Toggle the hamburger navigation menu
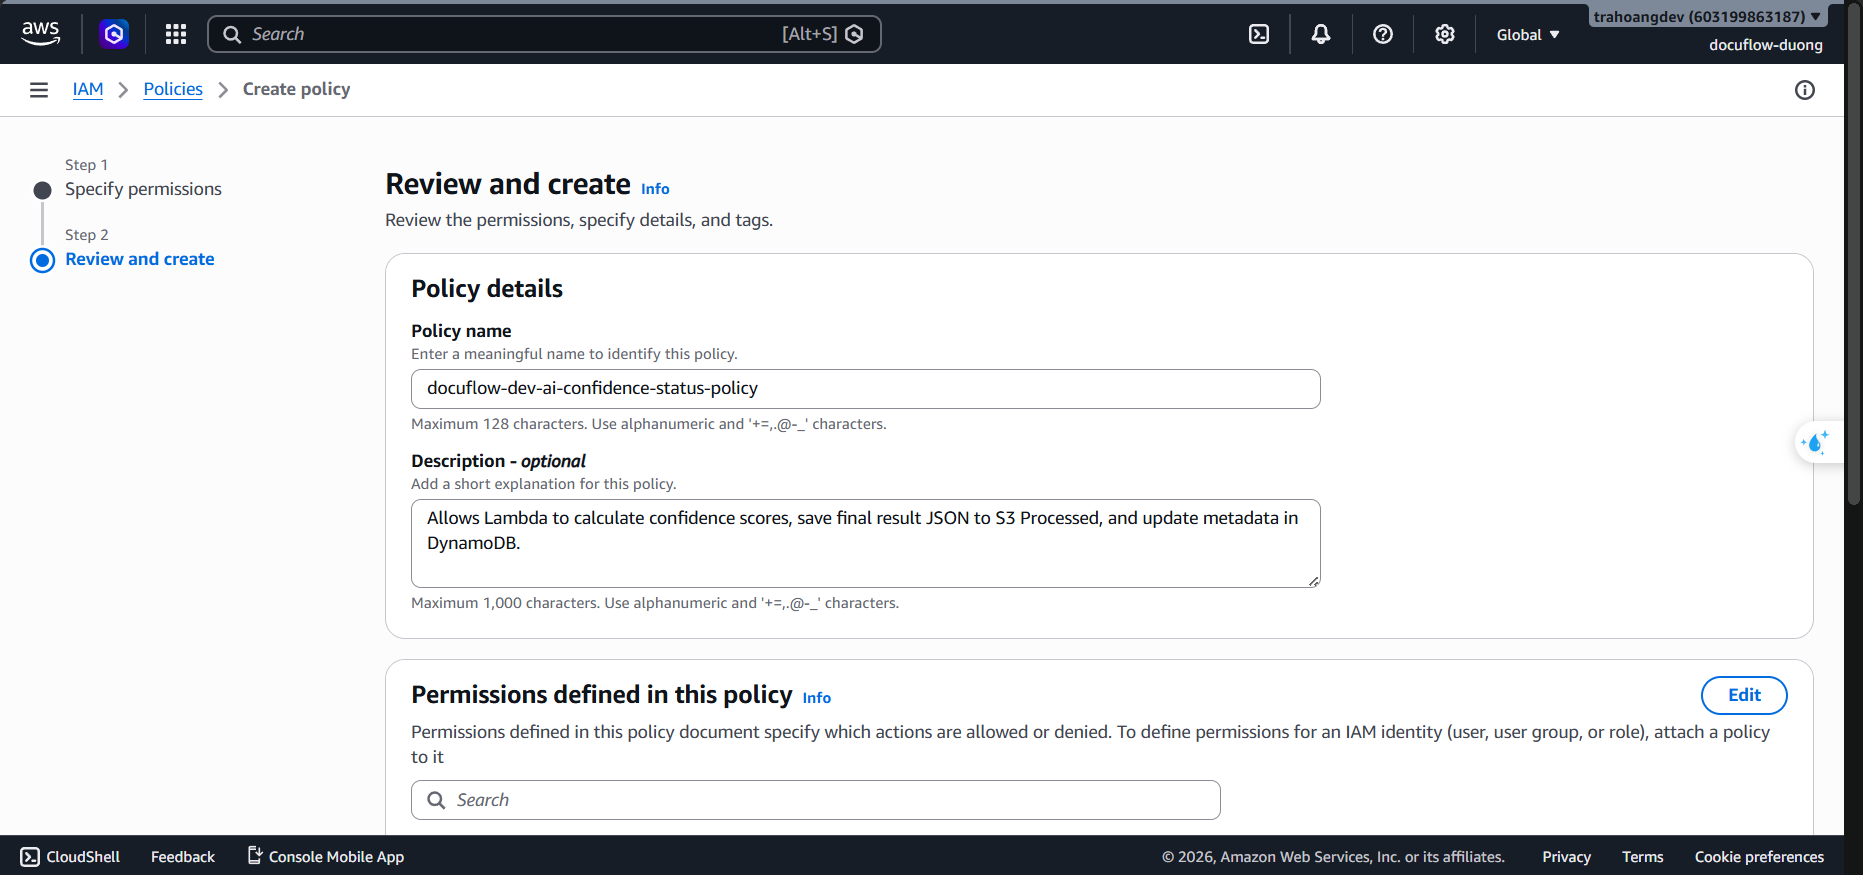The width and height of the screenshot is (1863, 875). 39,90
